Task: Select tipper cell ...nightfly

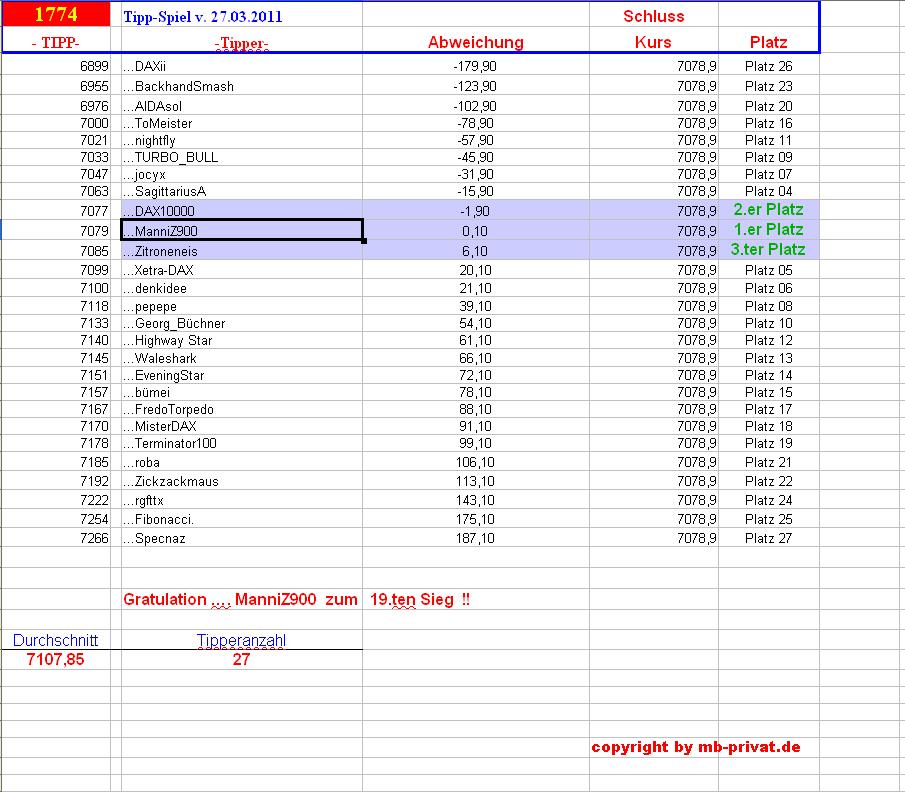Action: (242, 140)
